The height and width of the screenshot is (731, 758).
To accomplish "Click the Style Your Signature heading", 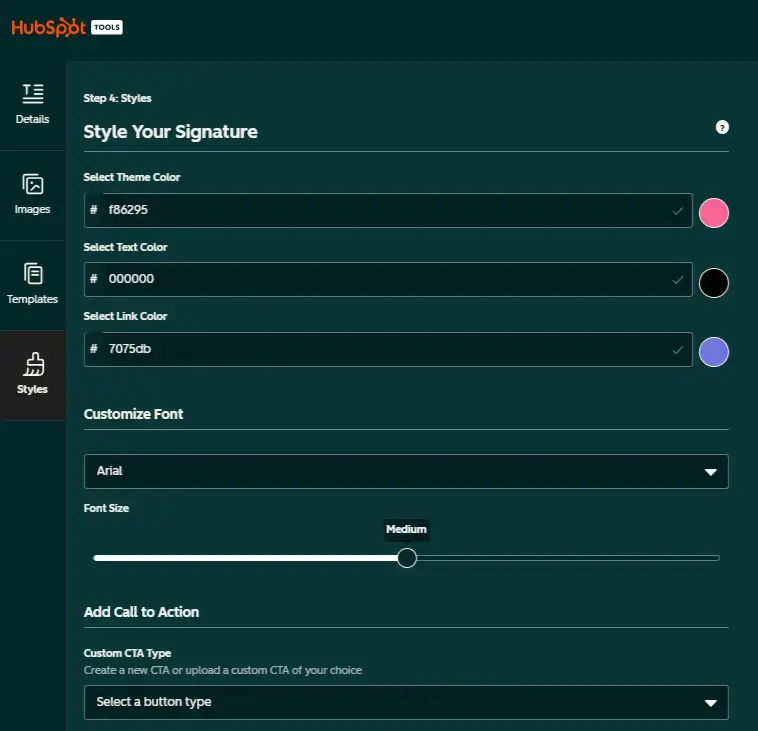I will pos(170,132).
